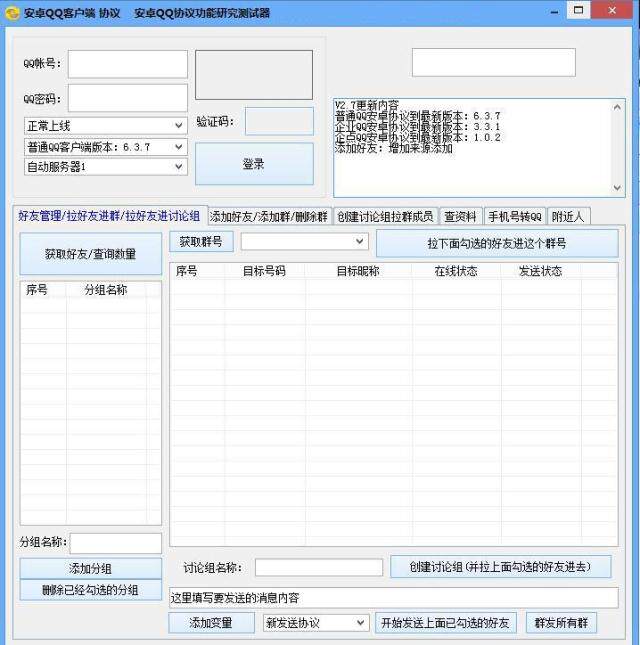Open the 查资料 tab
Viewport: 640px width, 645px height.
[x=460, y=216]
